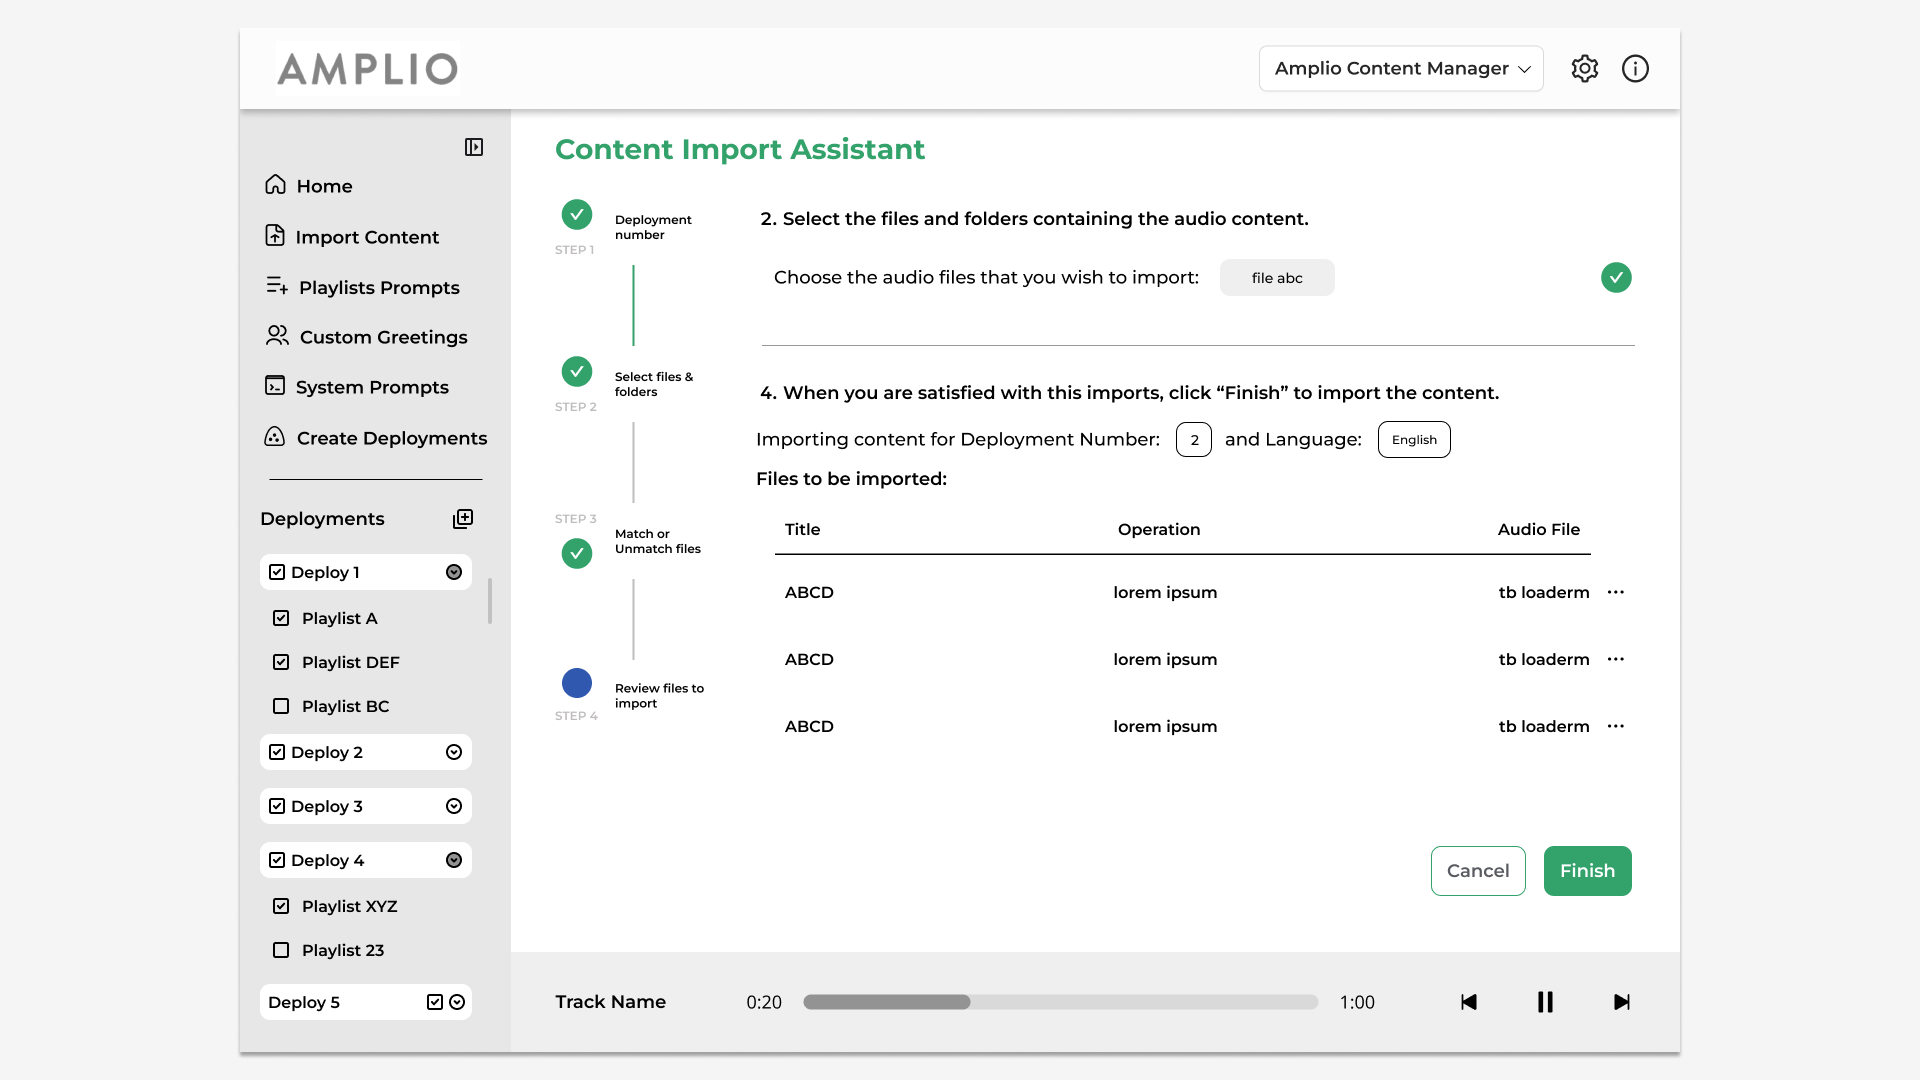Open the settings gear icon

tap(1585, 68)
